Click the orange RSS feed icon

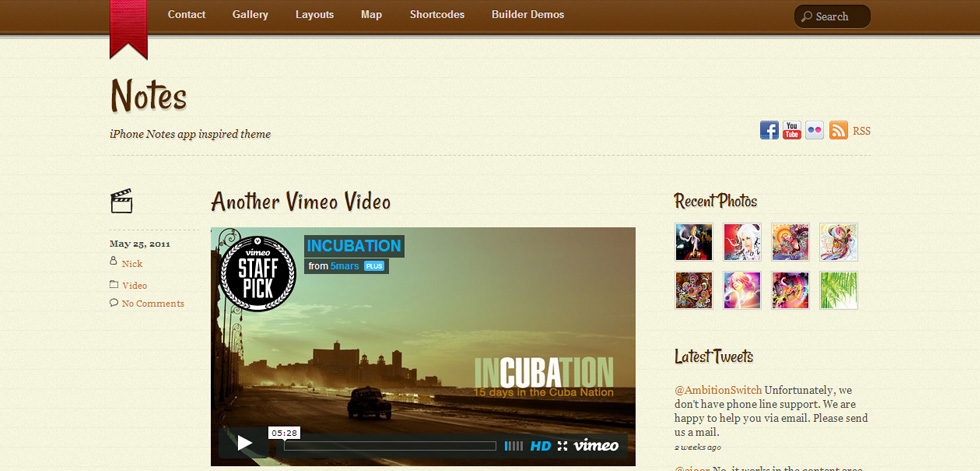coord(838,130)
